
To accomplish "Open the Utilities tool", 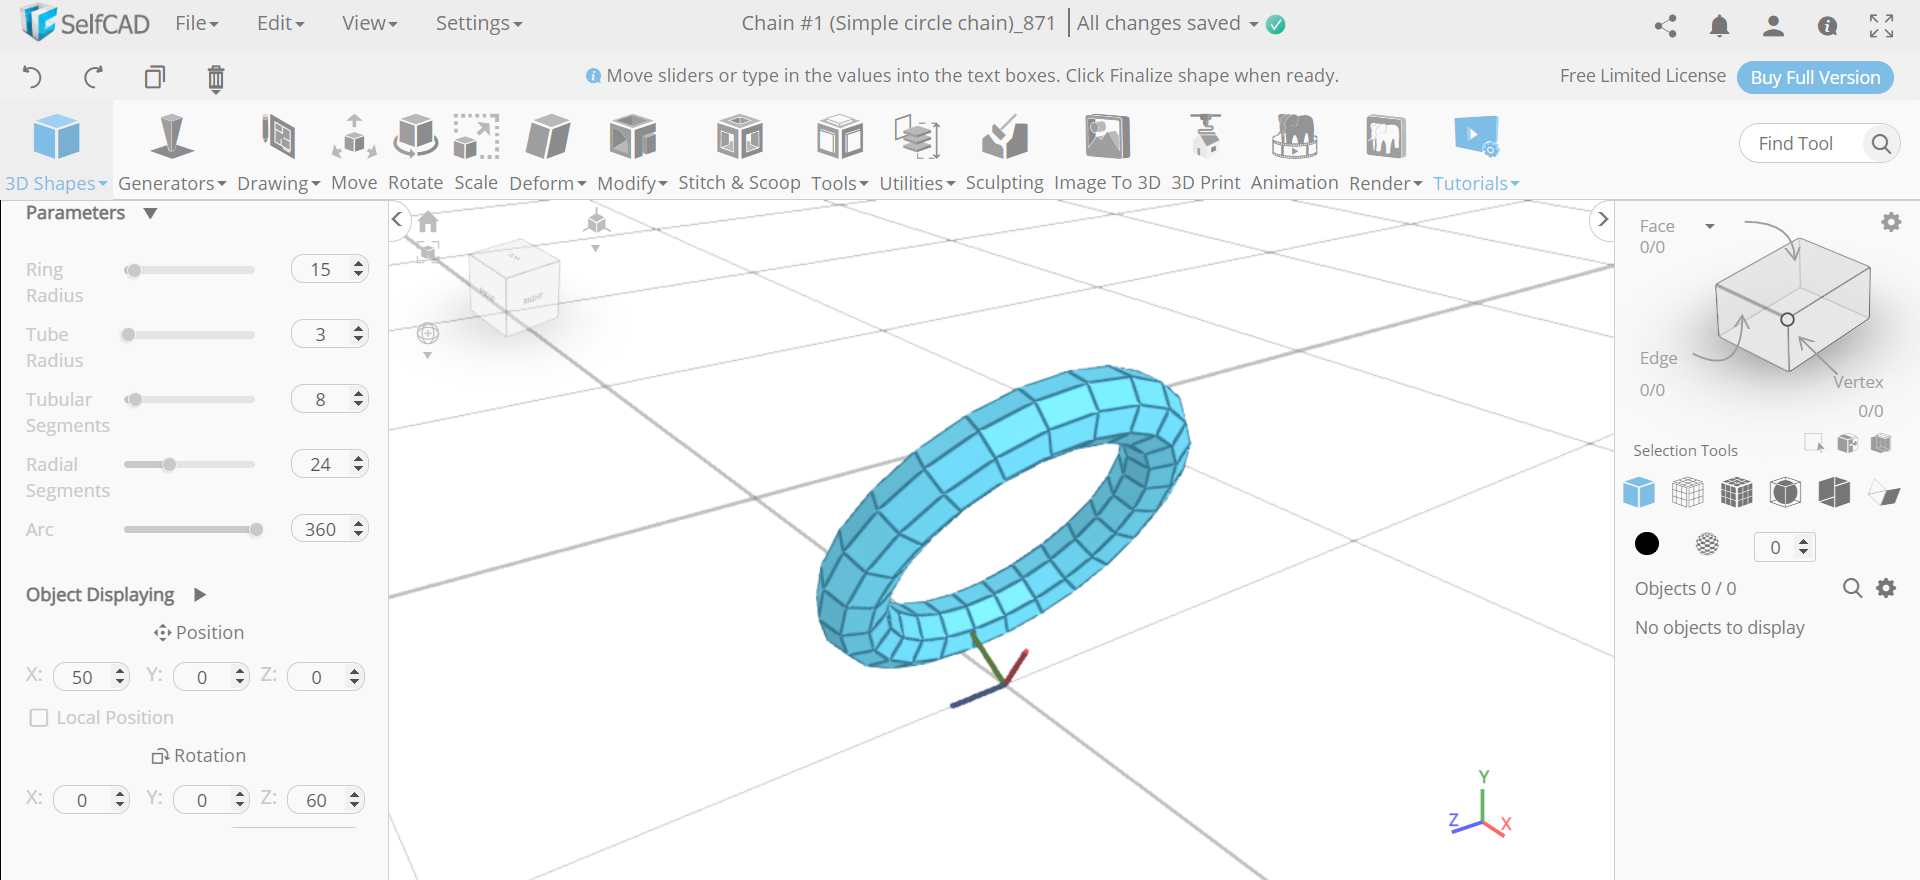I will [x=917, y=152].
